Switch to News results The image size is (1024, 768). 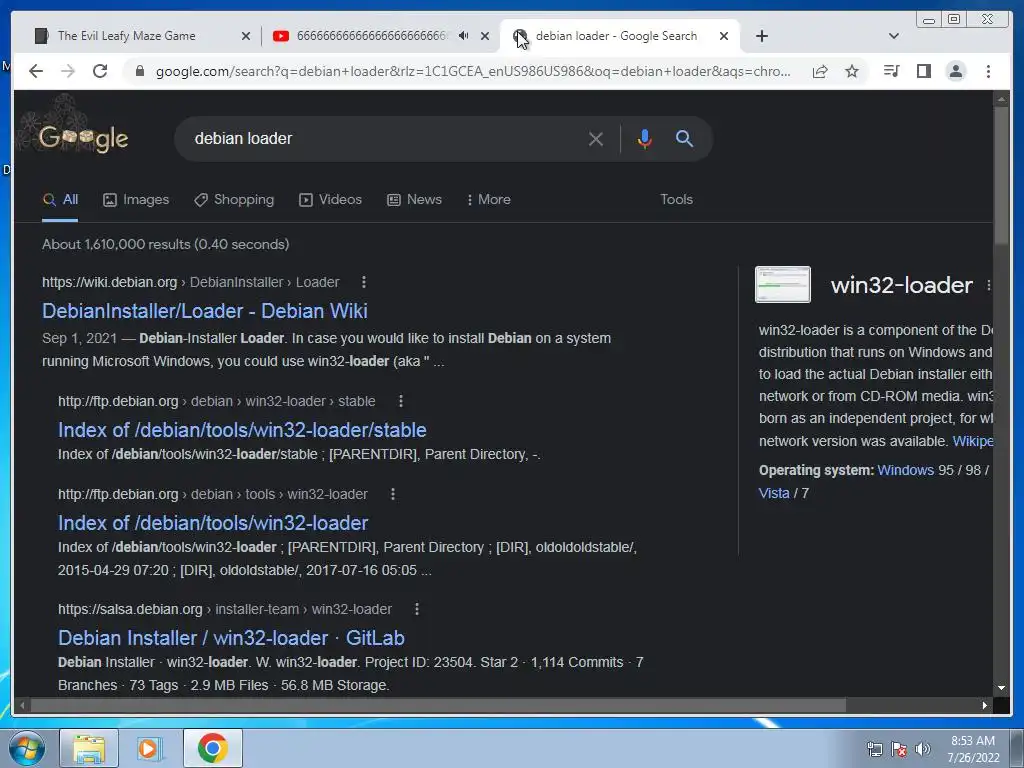click(x=414, y=200)
